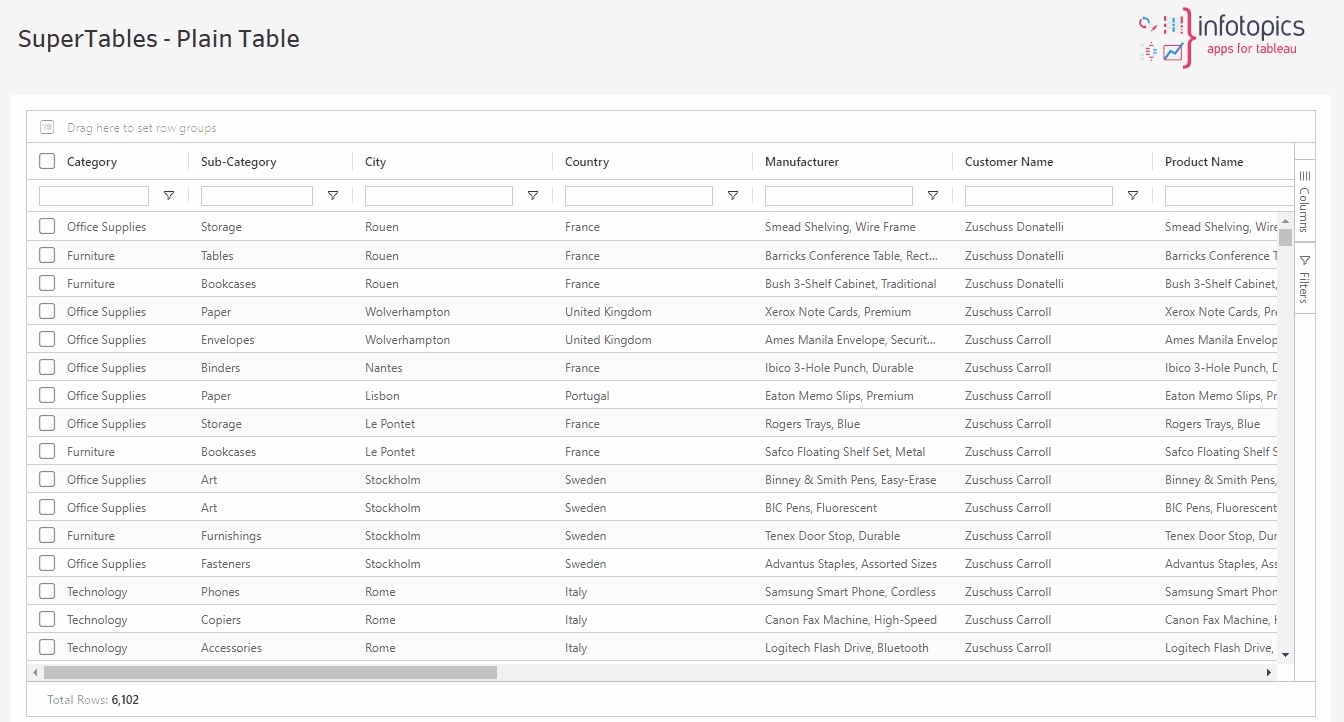1344x722 pixels.
Task: Click the horizontal scrollbar left arrow
Action: click(35, 673)
